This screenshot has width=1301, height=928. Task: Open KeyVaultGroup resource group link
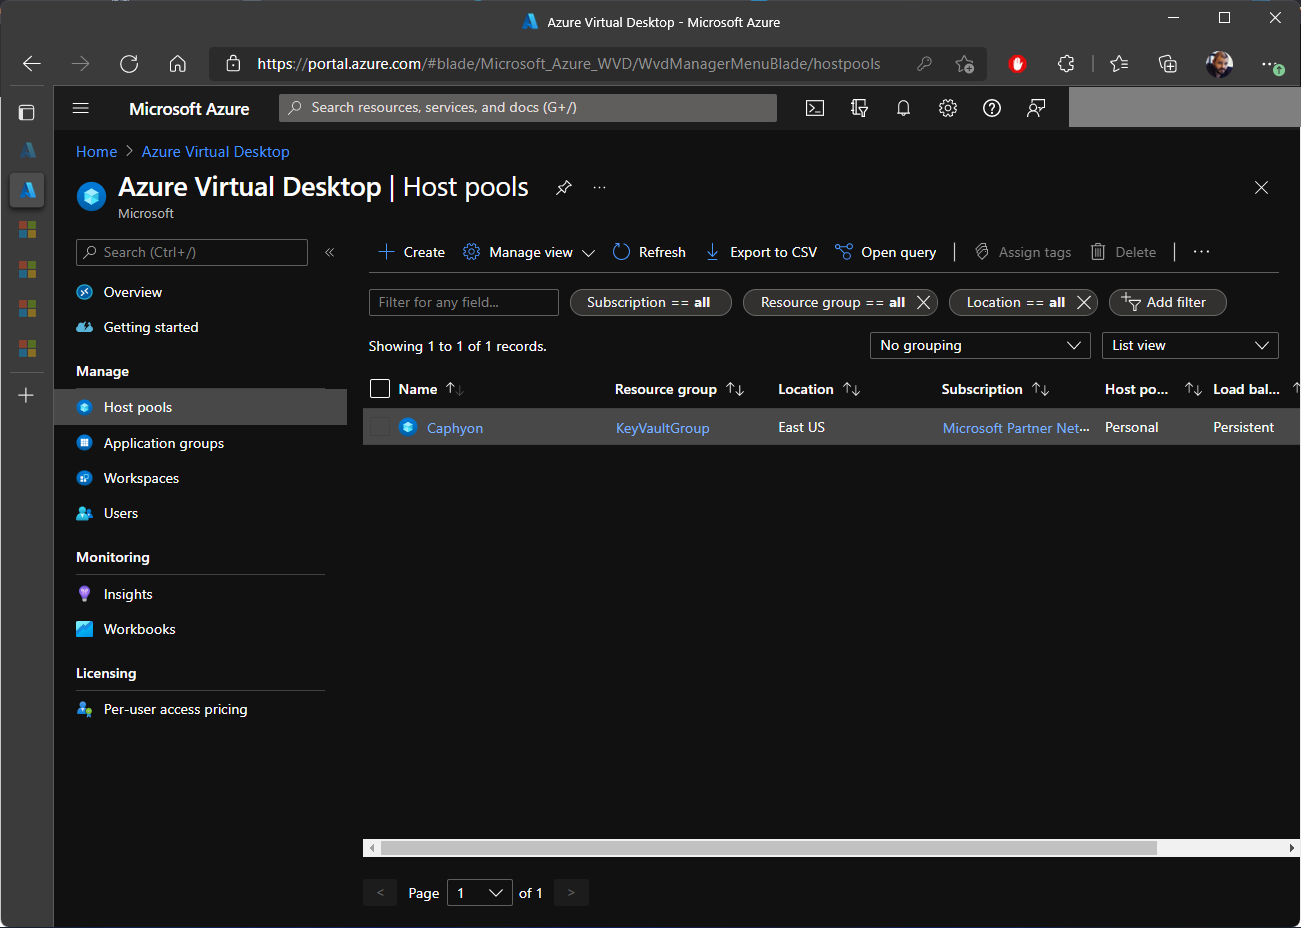[x=662, y=428]
